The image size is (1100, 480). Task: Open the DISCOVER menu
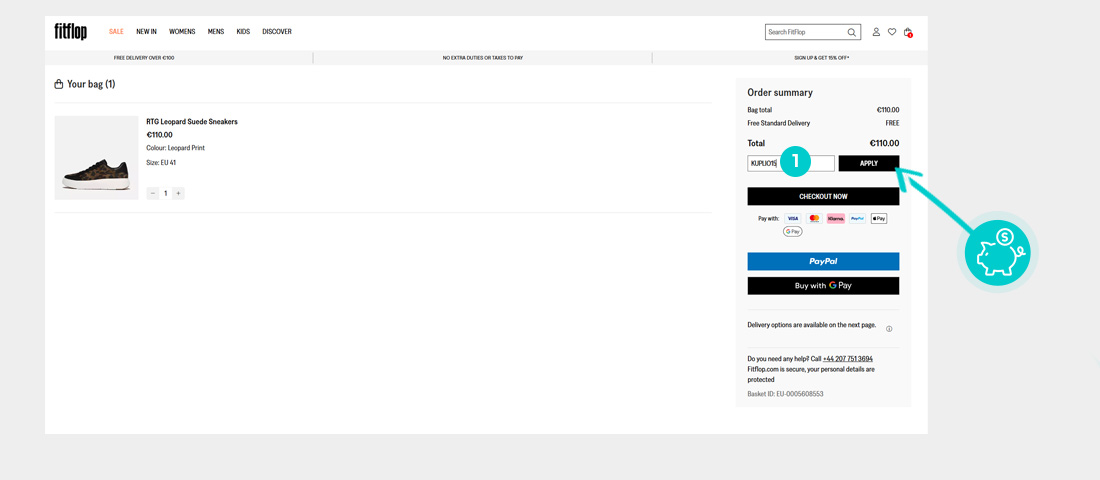(x=277, y=32)
